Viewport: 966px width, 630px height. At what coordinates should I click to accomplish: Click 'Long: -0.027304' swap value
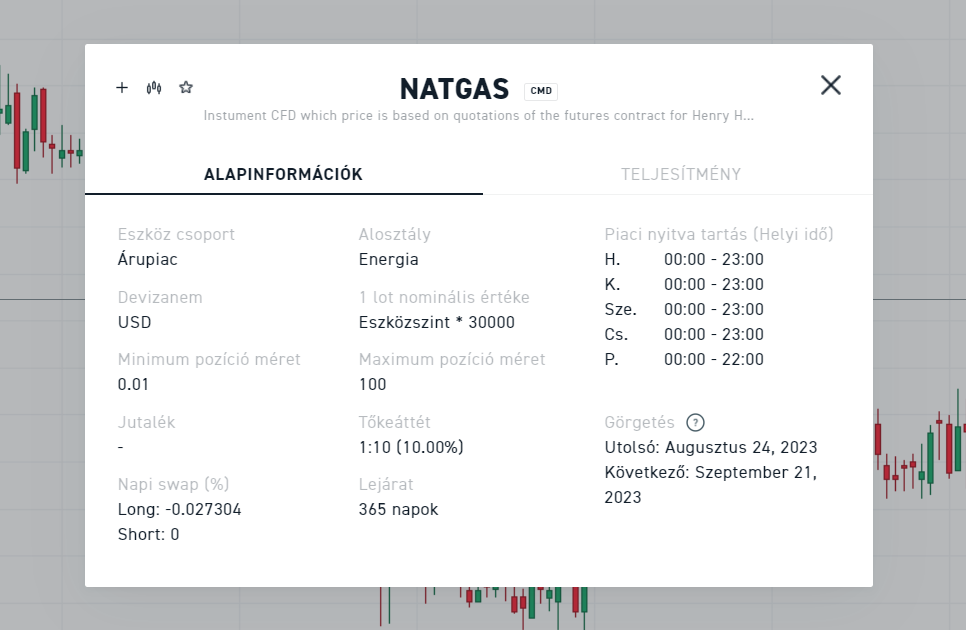[179, 509]
